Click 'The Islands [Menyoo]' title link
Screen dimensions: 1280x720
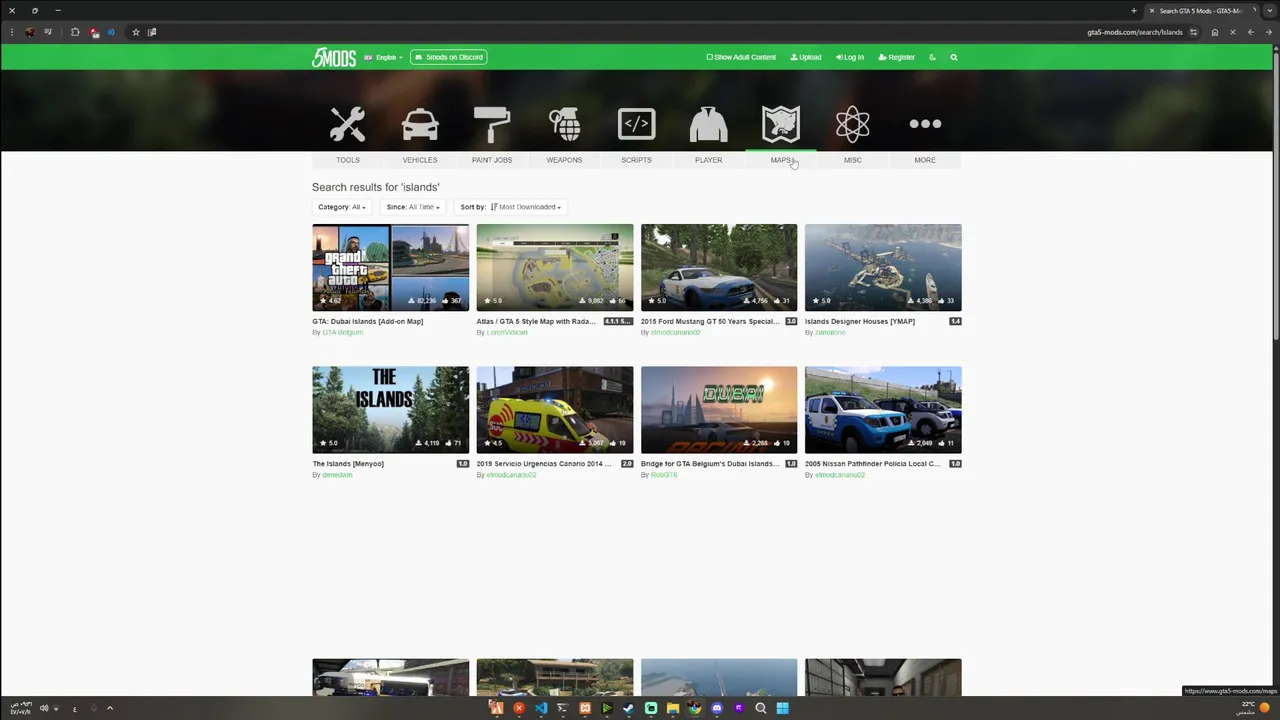tap(348, 463)
